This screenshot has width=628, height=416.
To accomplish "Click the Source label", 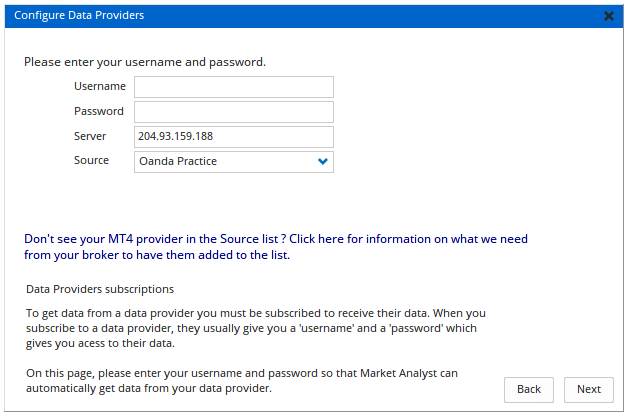I will tap(91, 160).
